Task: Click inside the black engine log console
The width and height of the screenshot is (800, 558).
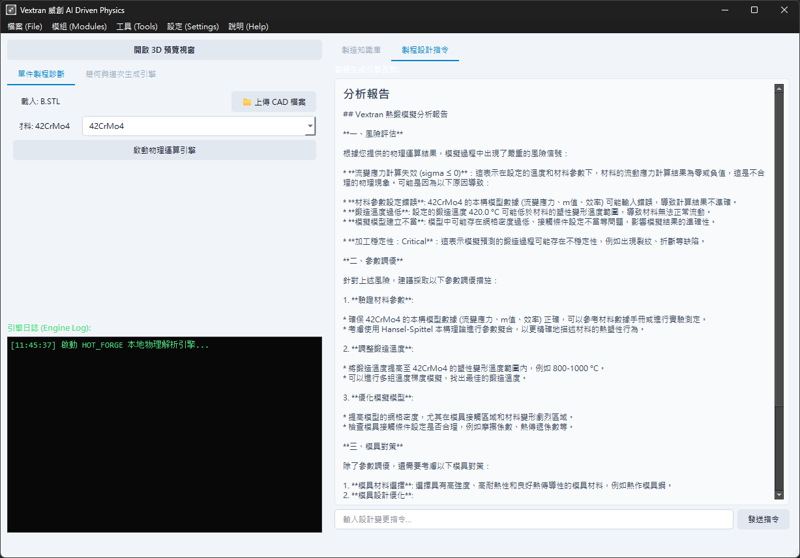Action: 165,440
